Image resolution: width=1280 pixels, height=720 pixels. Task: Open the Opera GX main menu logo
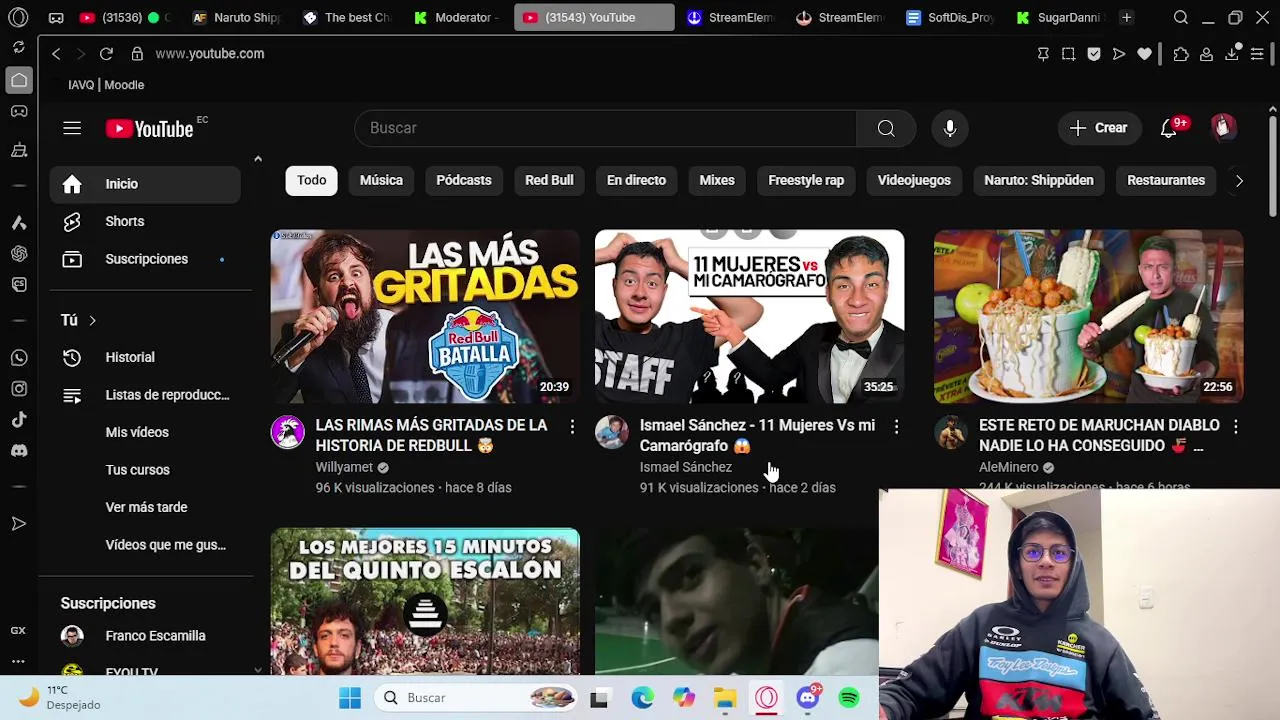coord(18,17)
